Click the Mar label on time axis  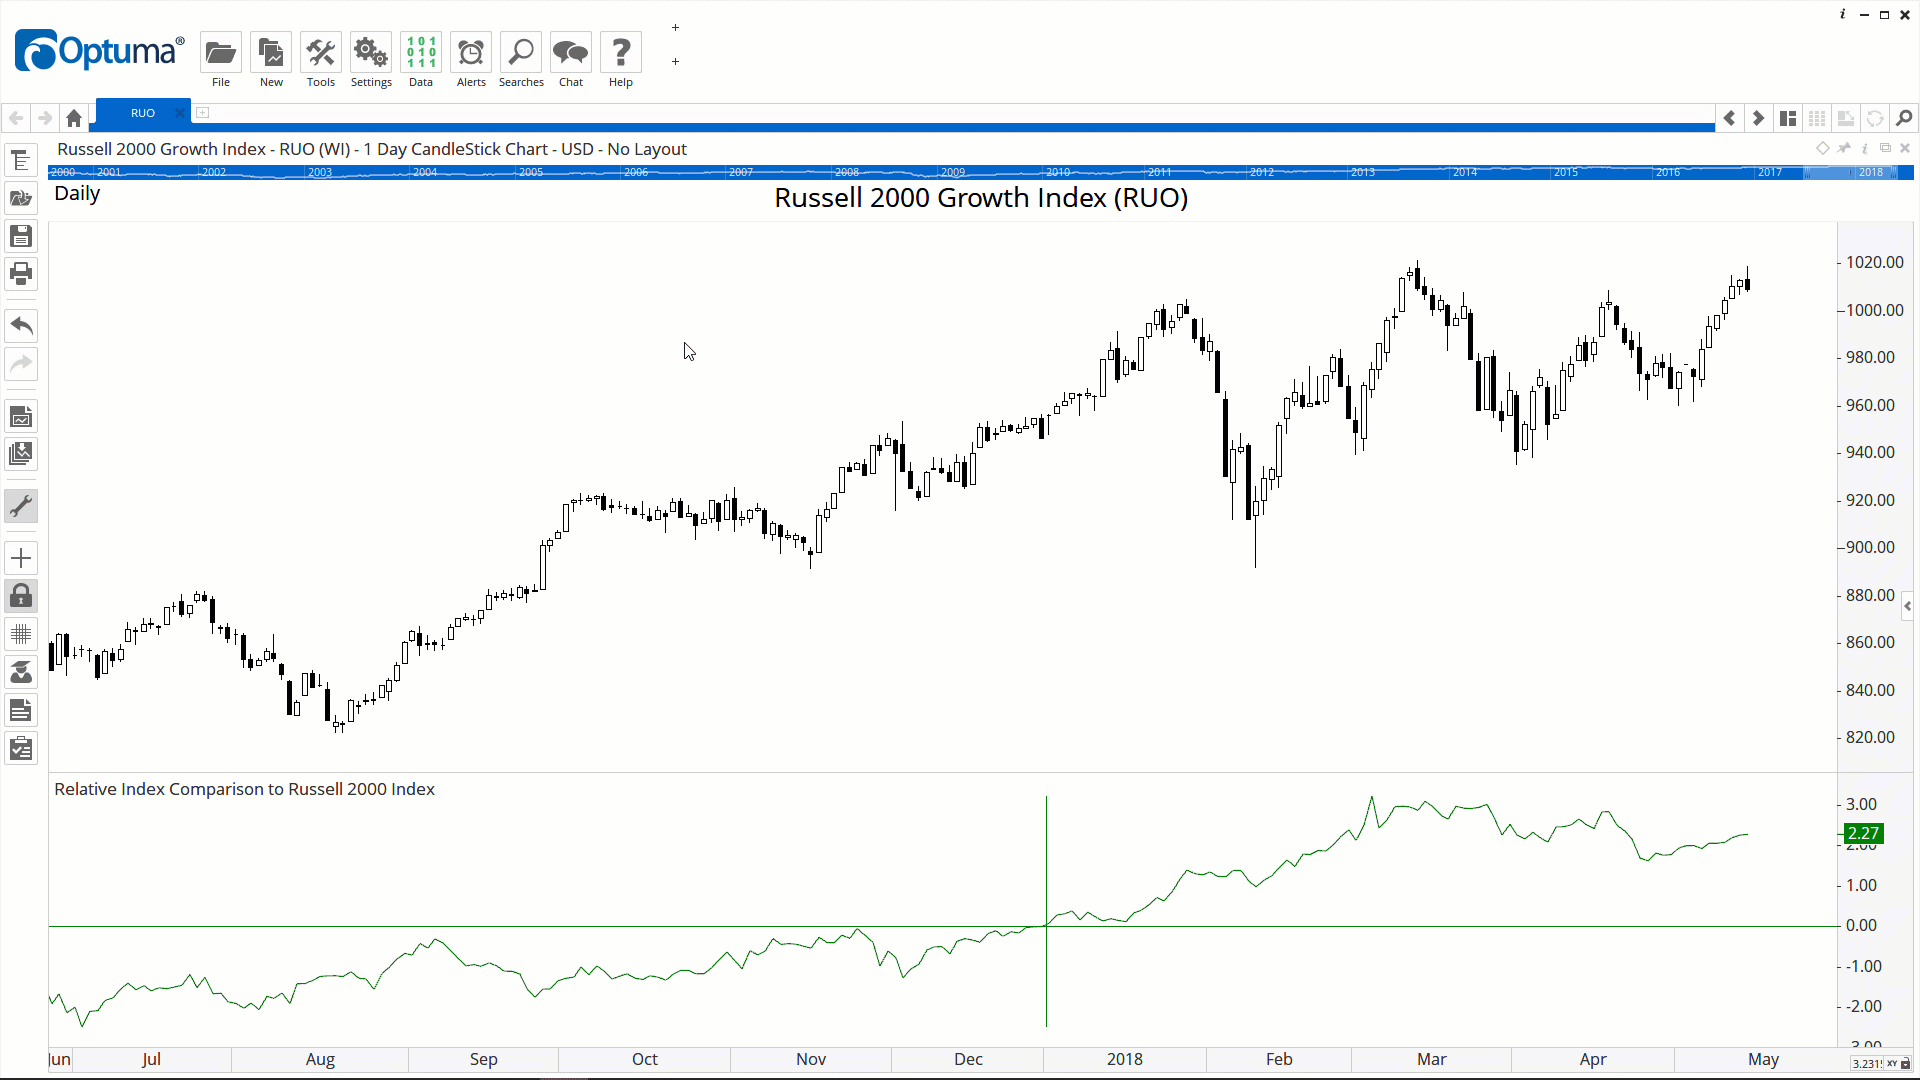pyautogui.click(x=1431, y=1059)
